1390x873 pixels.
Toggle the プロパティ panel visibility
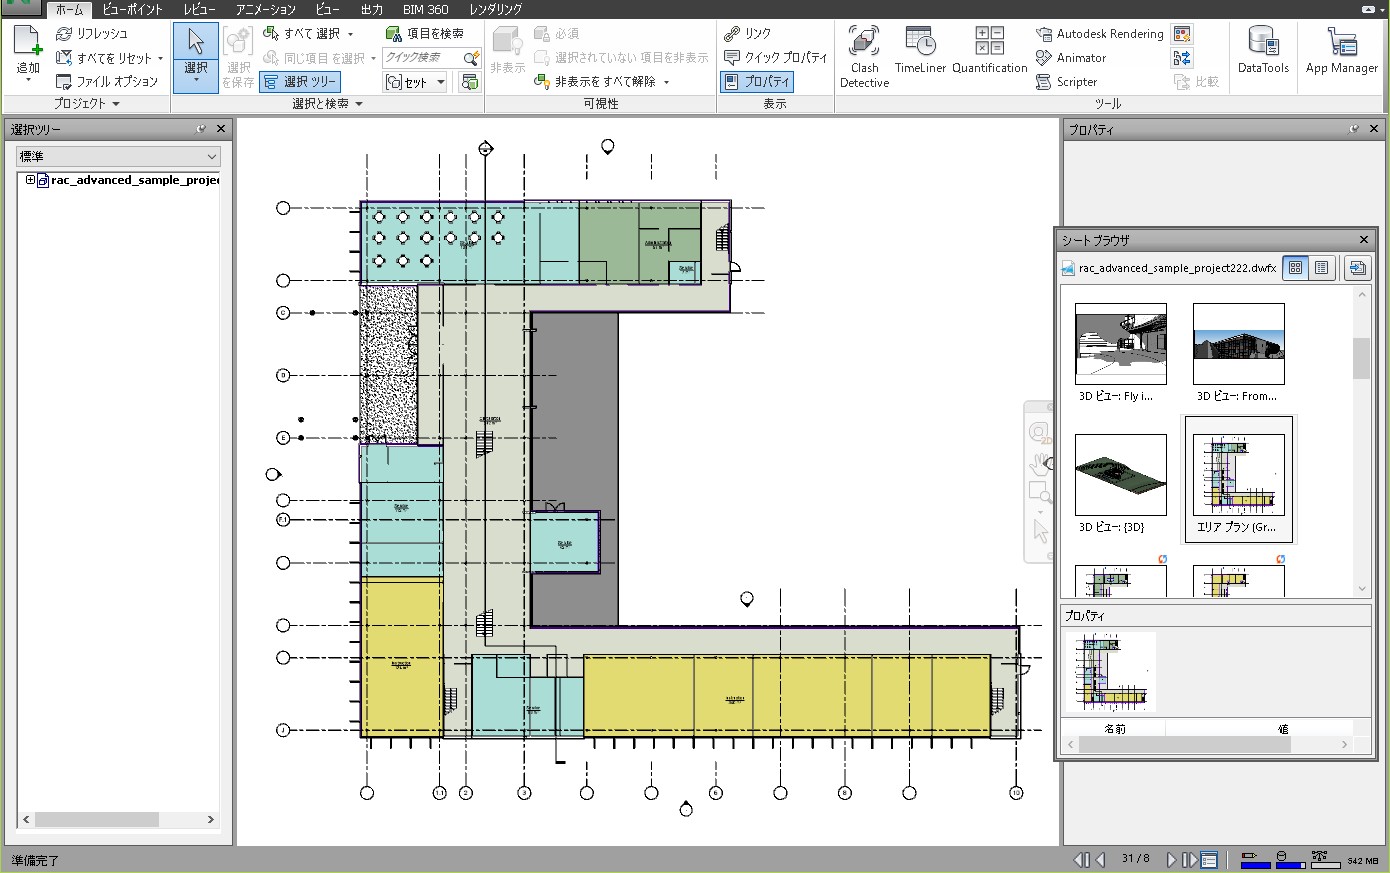point(756,81)
